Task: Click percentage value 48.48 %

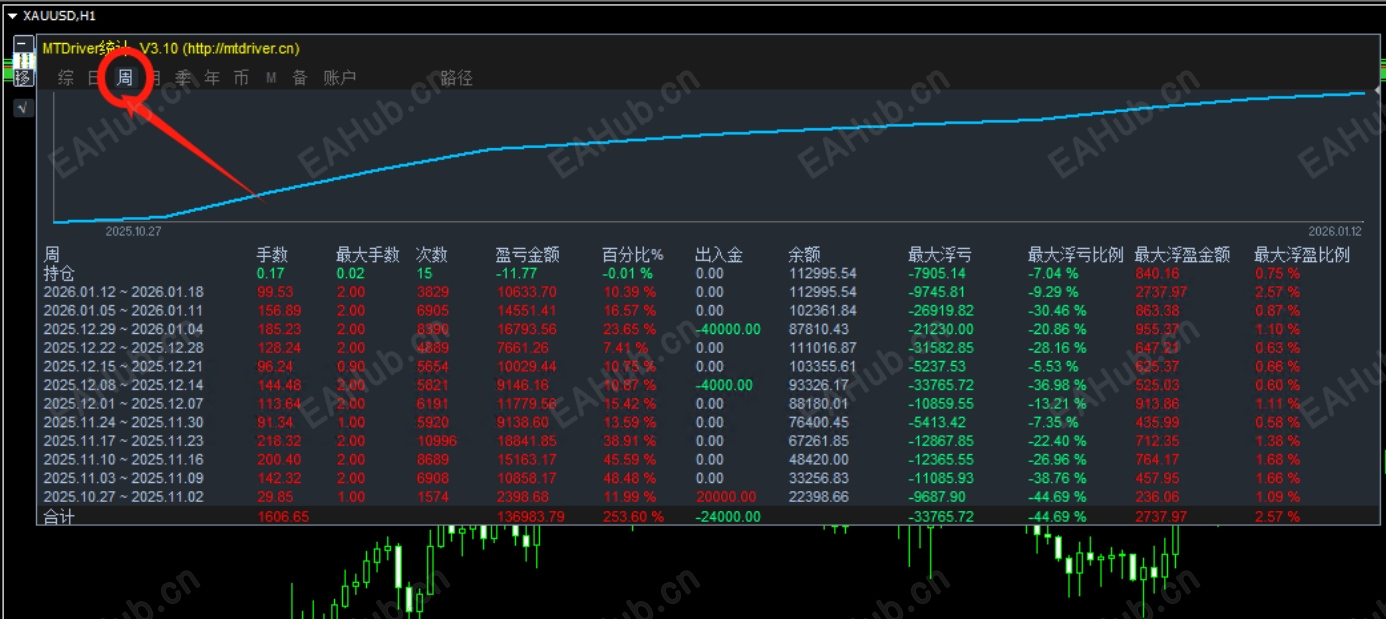Action: [x=628, y=478]
